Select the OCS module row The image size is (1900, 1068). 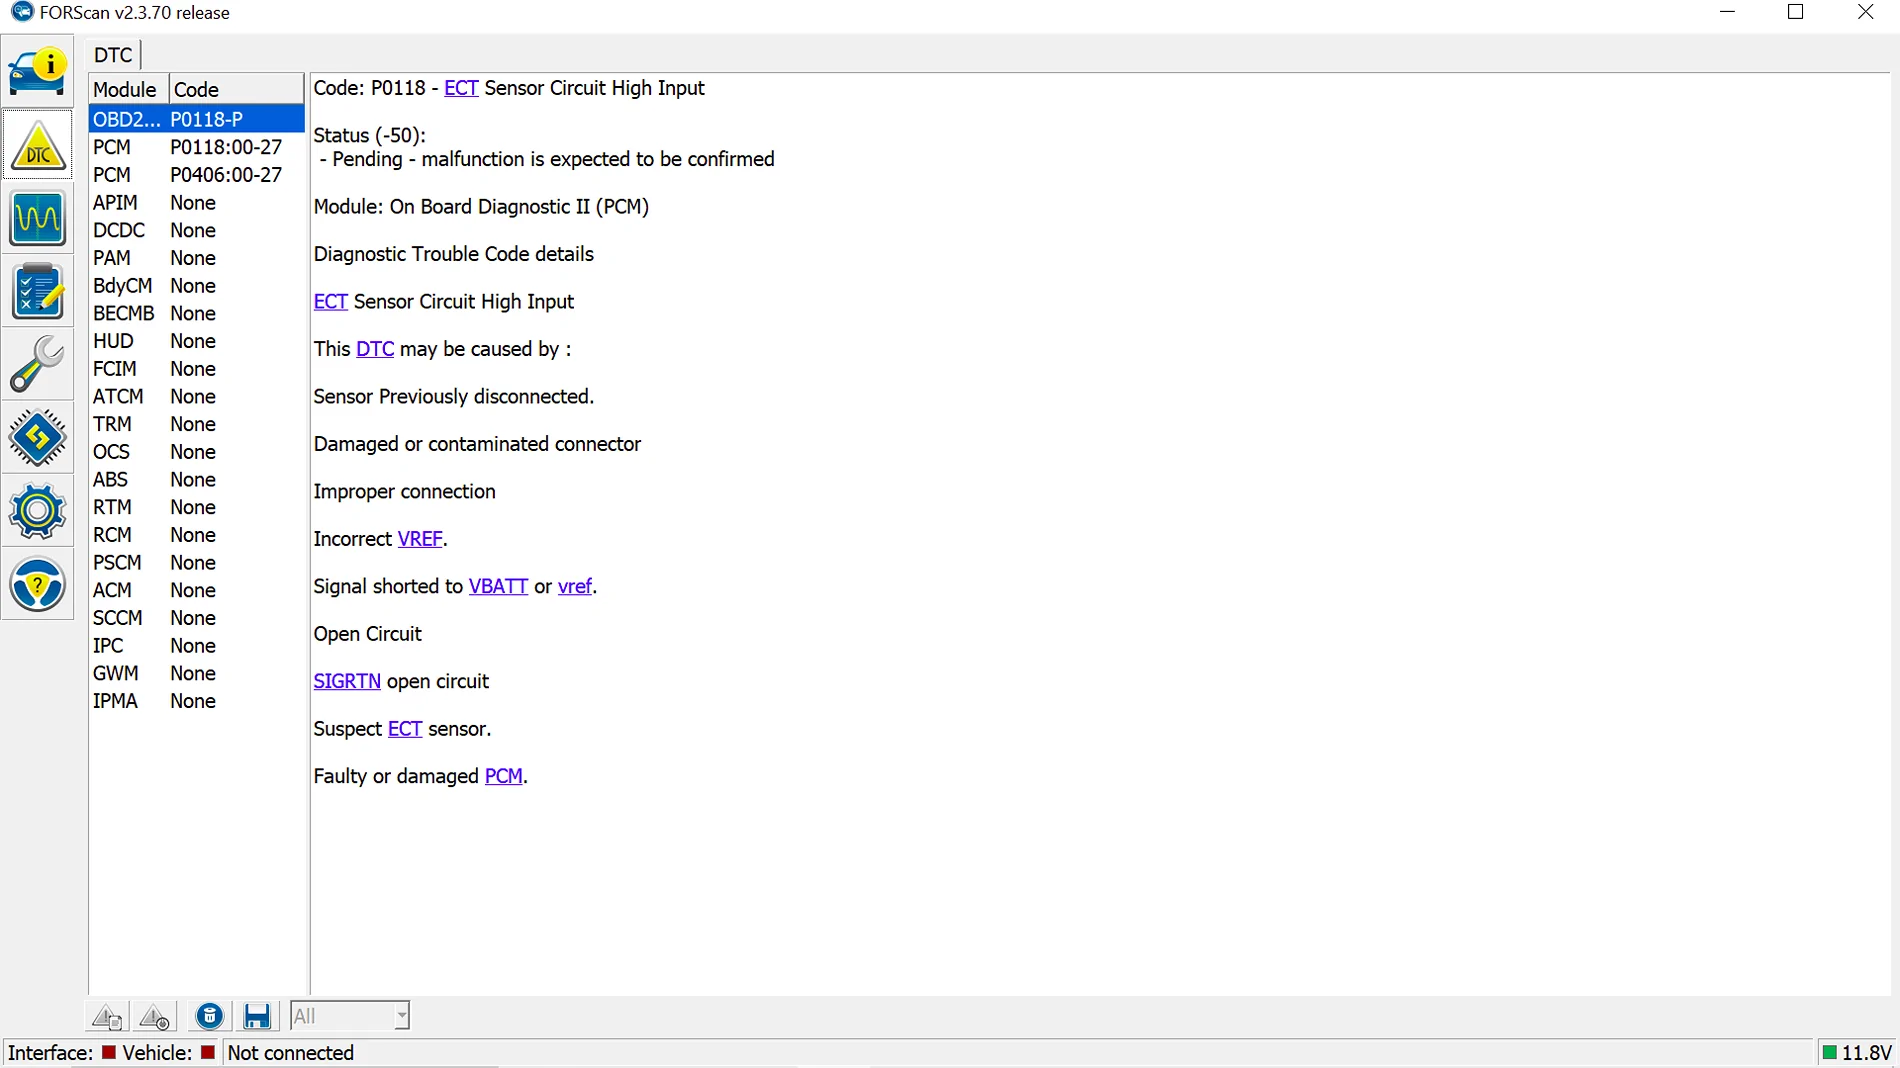pyautogui.click(x=196, y=452)
